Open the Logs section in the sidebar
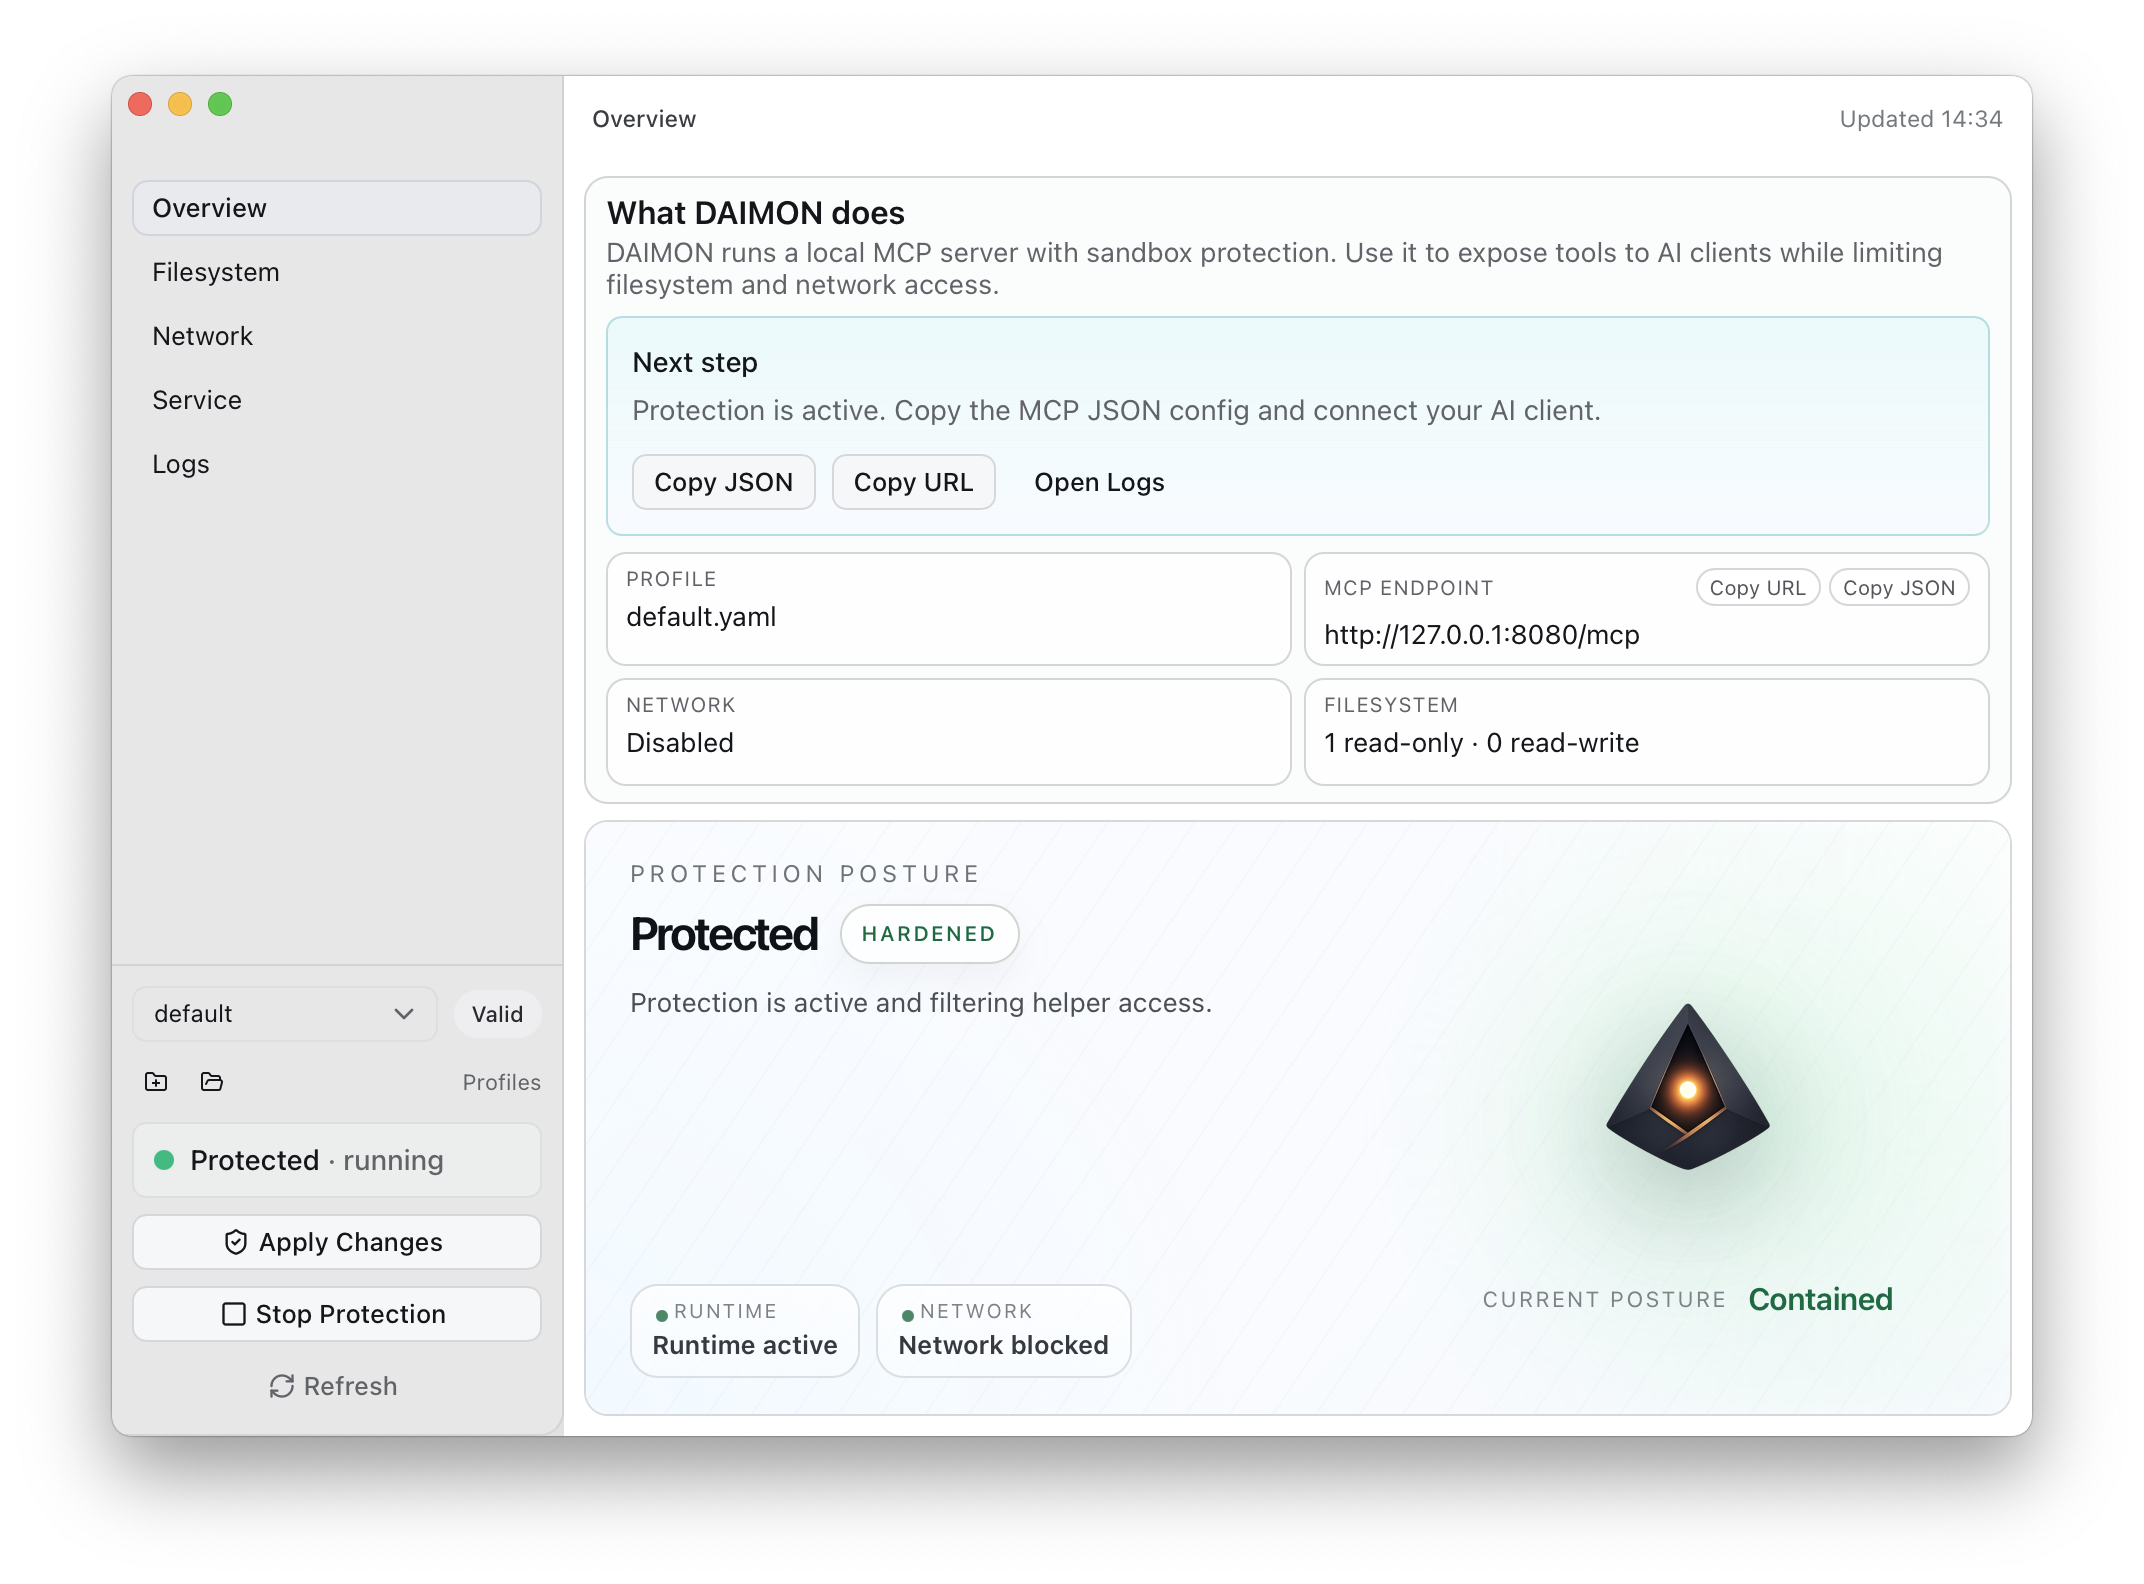Viewport: 2144px width, 1584px height. (181, 463)
